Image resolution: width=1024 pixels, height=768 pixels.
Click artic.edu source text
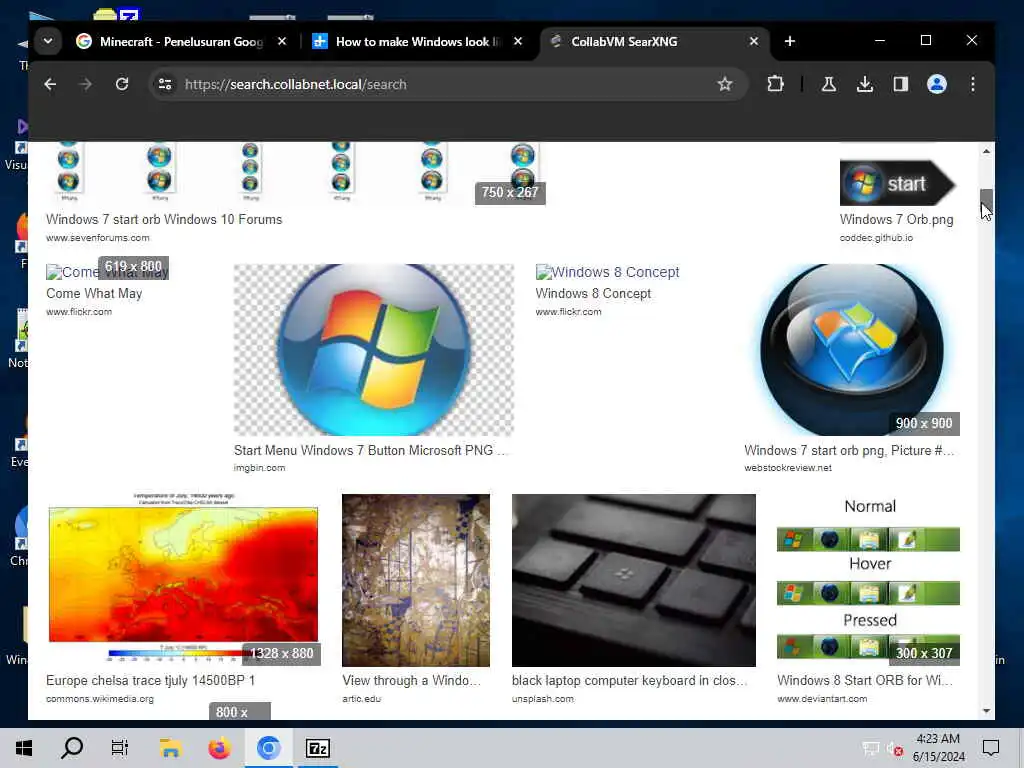point(361,699)
